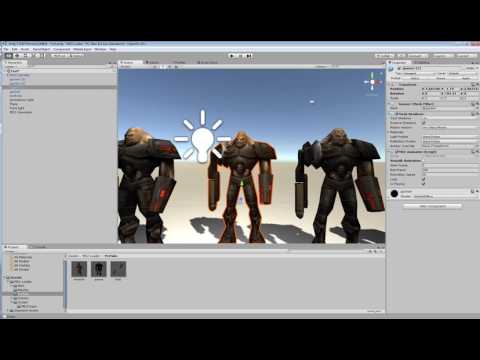Viewport: 480px width, 360px height.
Task: Click the Position X field in Transform
Action: [x=433, y=89]
